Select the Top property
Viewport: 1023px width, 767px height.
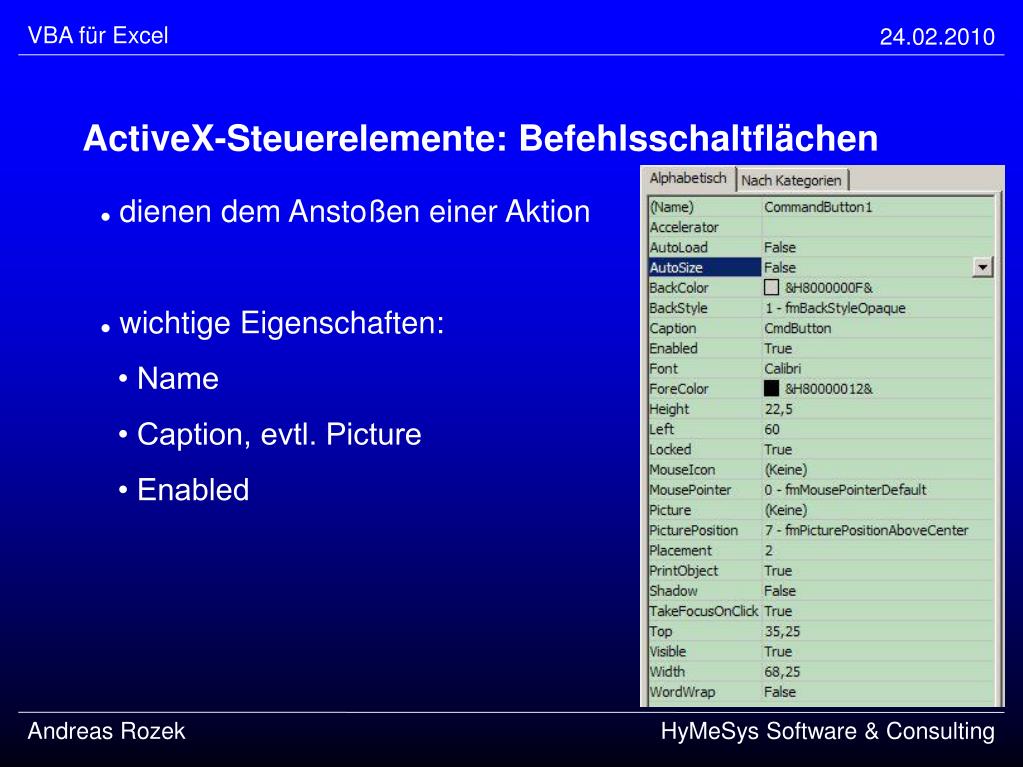point(660,631)
